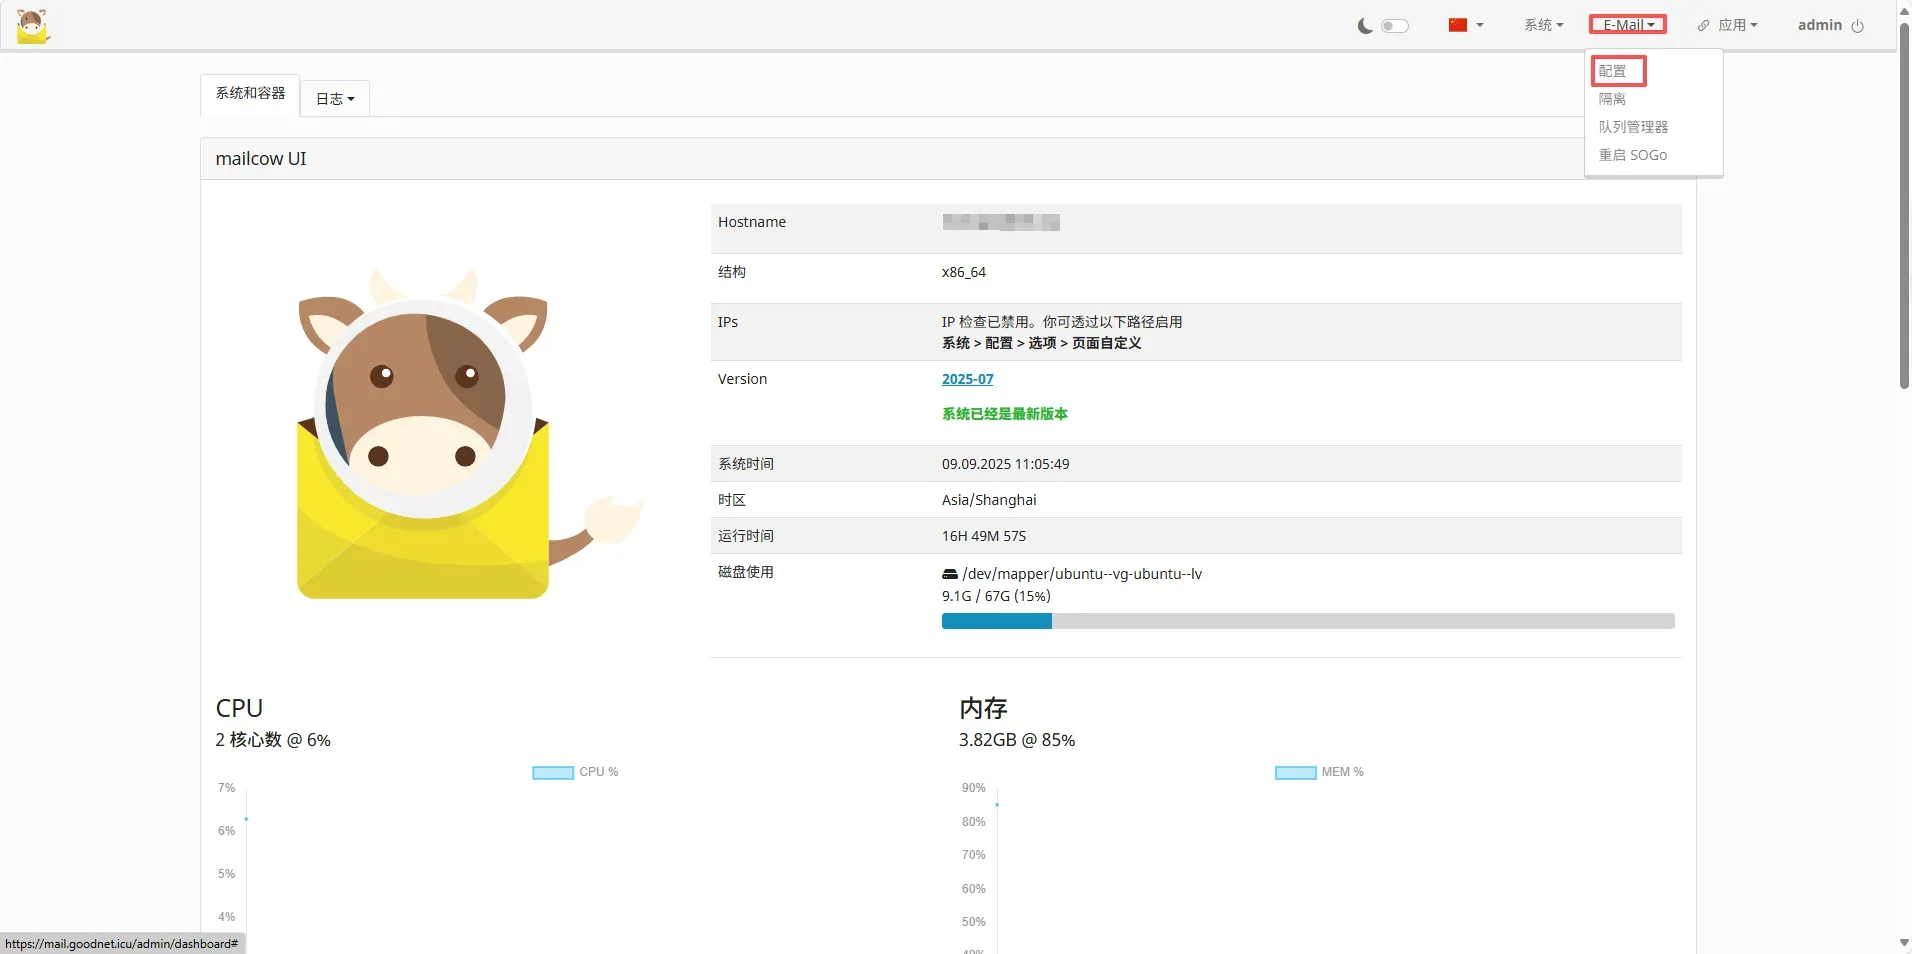1912x954 pixels.
Task: Click the link icon next to 应用
Action: [x=1703, y=26]
